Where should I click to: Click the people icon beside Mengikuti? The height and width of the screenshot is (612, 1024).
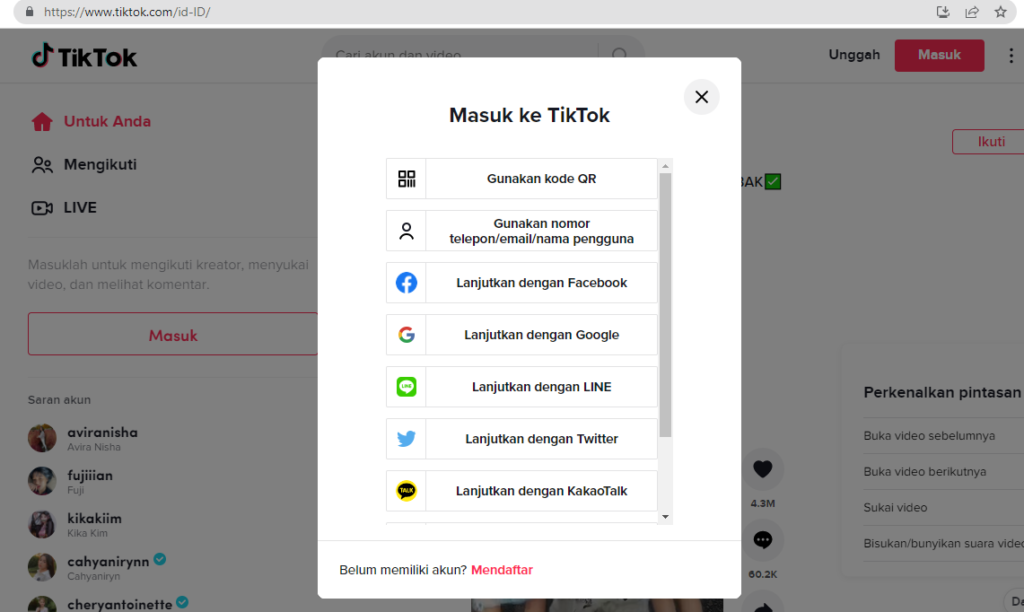pos(42,165)
